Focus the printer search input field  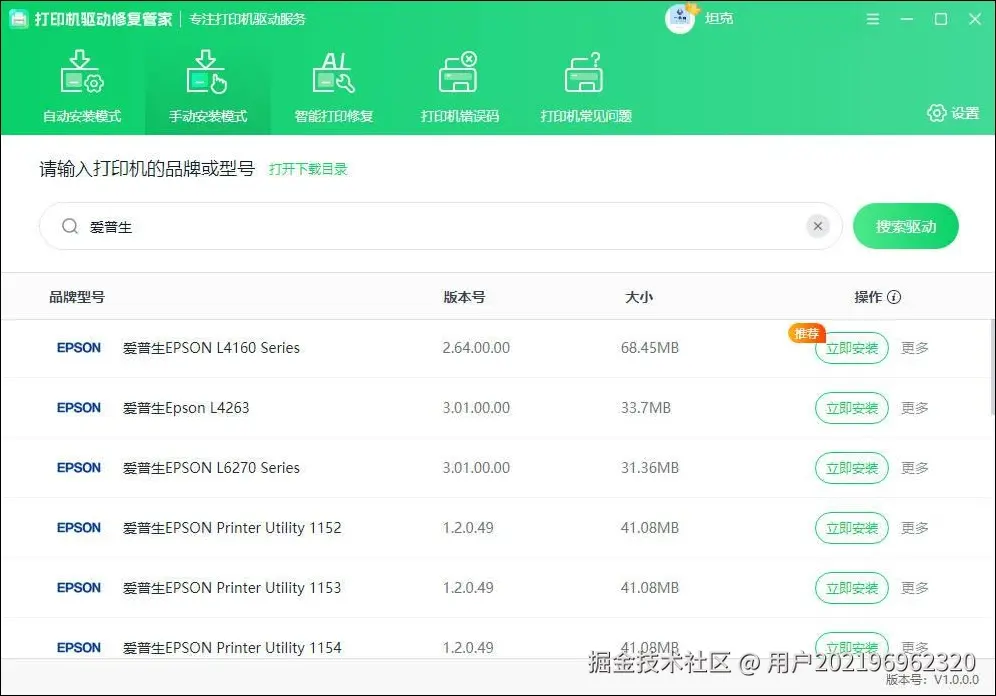441,226
